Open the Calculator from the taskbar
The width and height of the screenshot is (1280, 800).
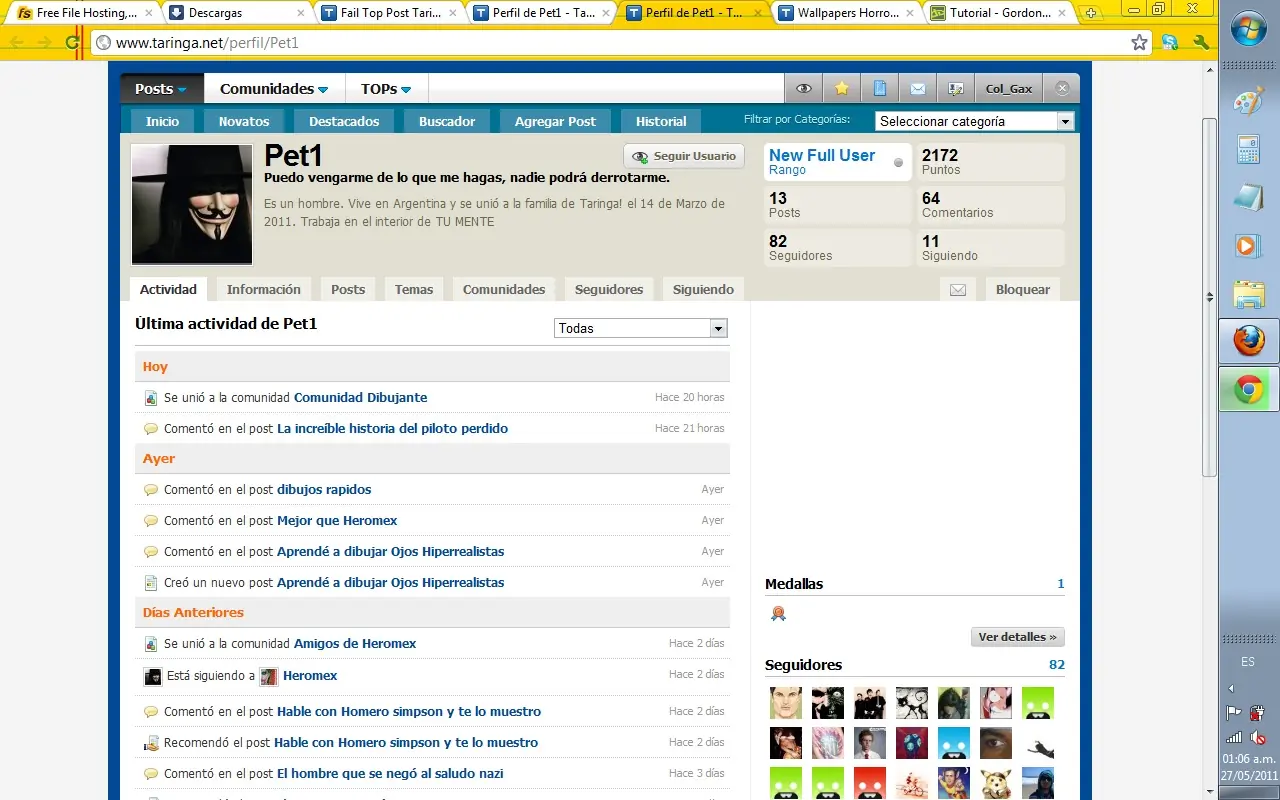tap(1249, 150)
